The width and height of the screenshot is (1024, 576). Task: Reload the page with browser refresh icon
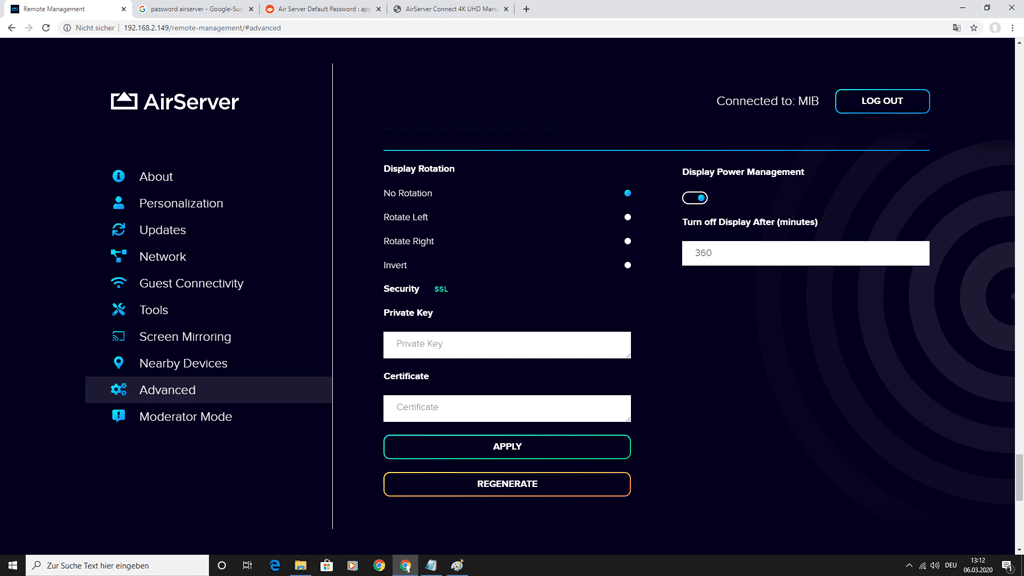point(46,27)
